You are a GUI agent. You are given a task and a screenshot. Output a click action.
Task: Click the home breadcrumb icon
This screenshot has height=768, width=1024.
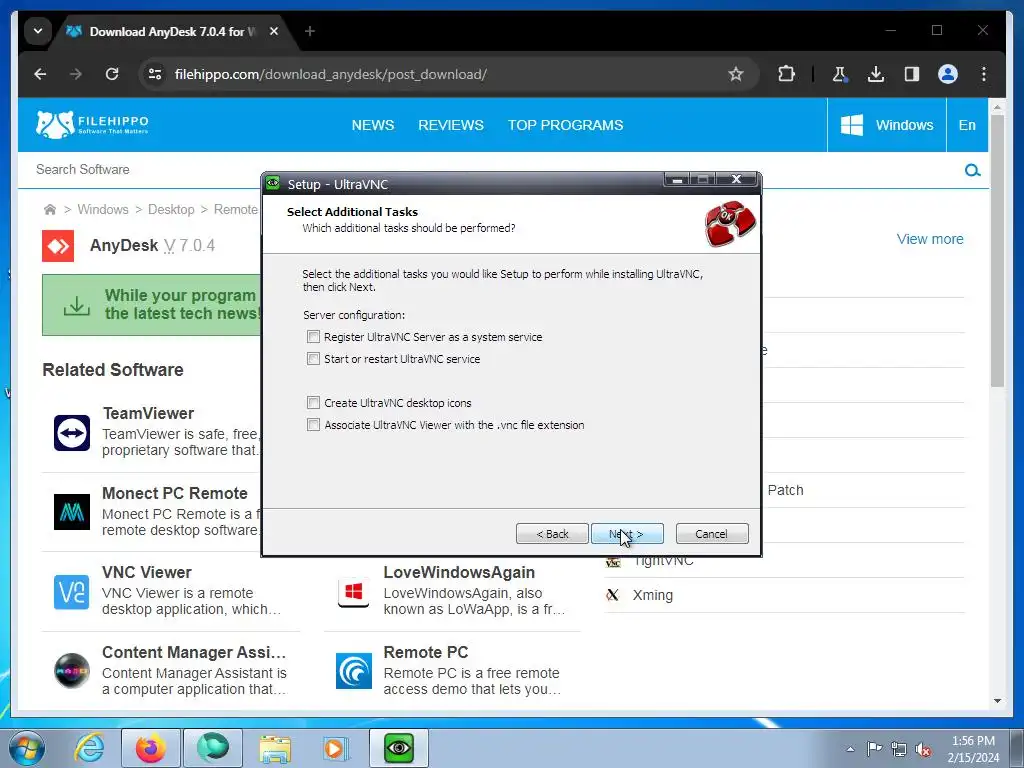coord(50,210)
